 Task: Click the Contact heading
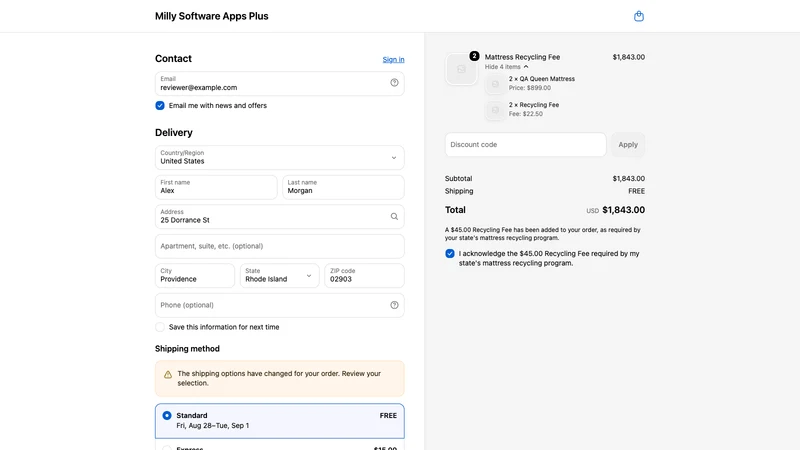(173, 59)
